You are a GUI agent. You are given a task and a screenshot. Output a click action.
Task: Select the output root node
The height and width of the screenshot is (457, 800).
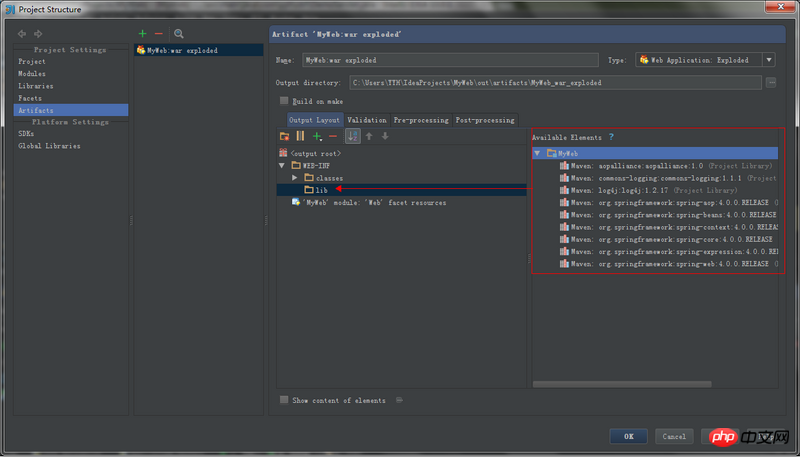coord(310,153)
